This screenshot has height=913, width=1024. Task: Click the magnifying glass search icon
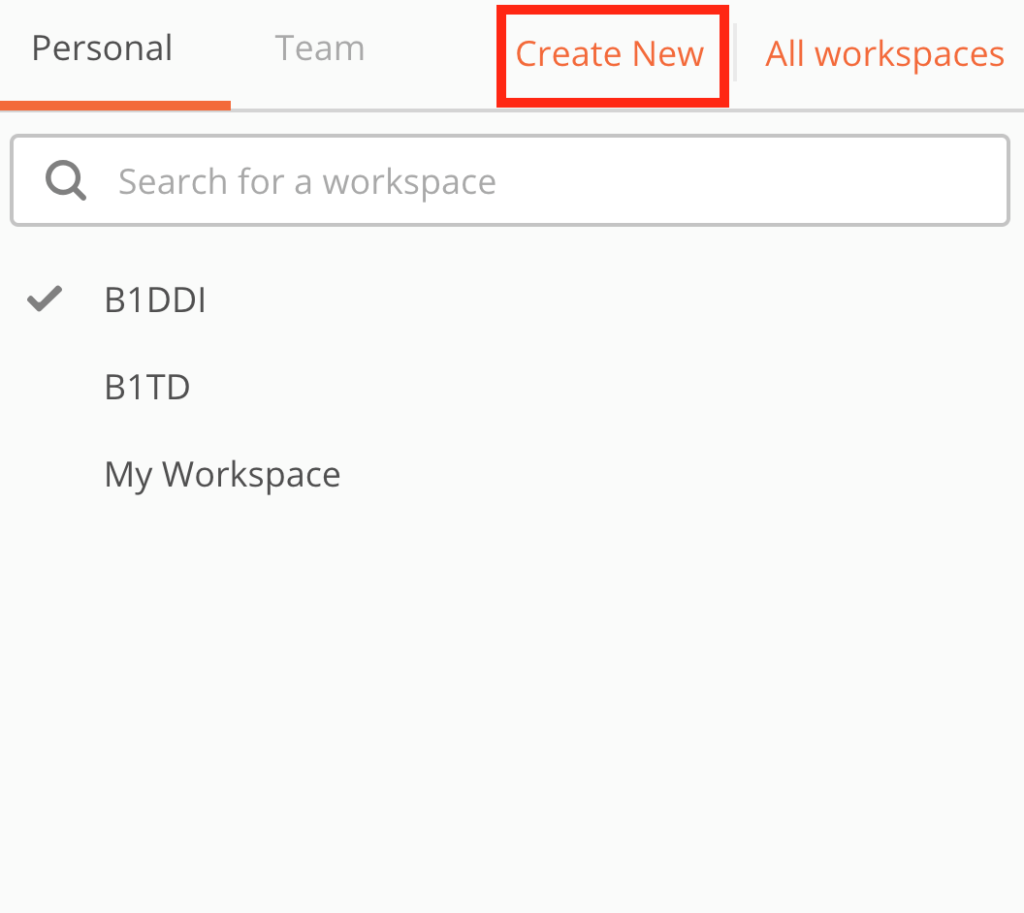[x=66, y=181]
